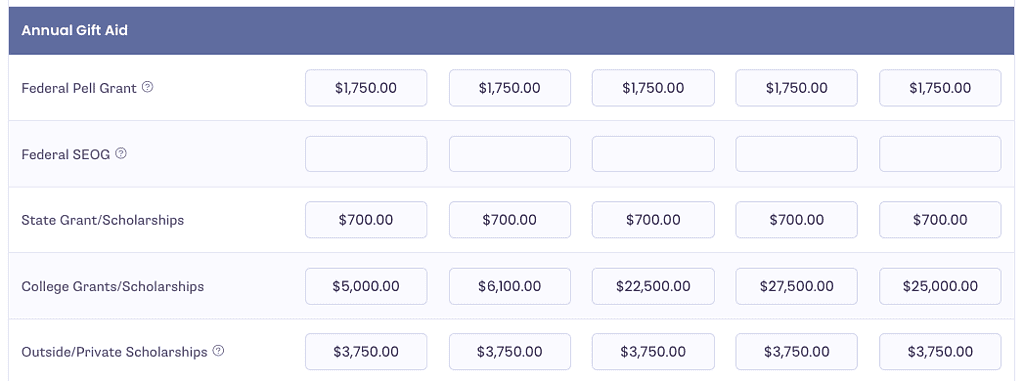Viewport: 1024px width, 381px height.
Task: Select the $6,100.00 College Grants field
Action: (x=509, y=286)
